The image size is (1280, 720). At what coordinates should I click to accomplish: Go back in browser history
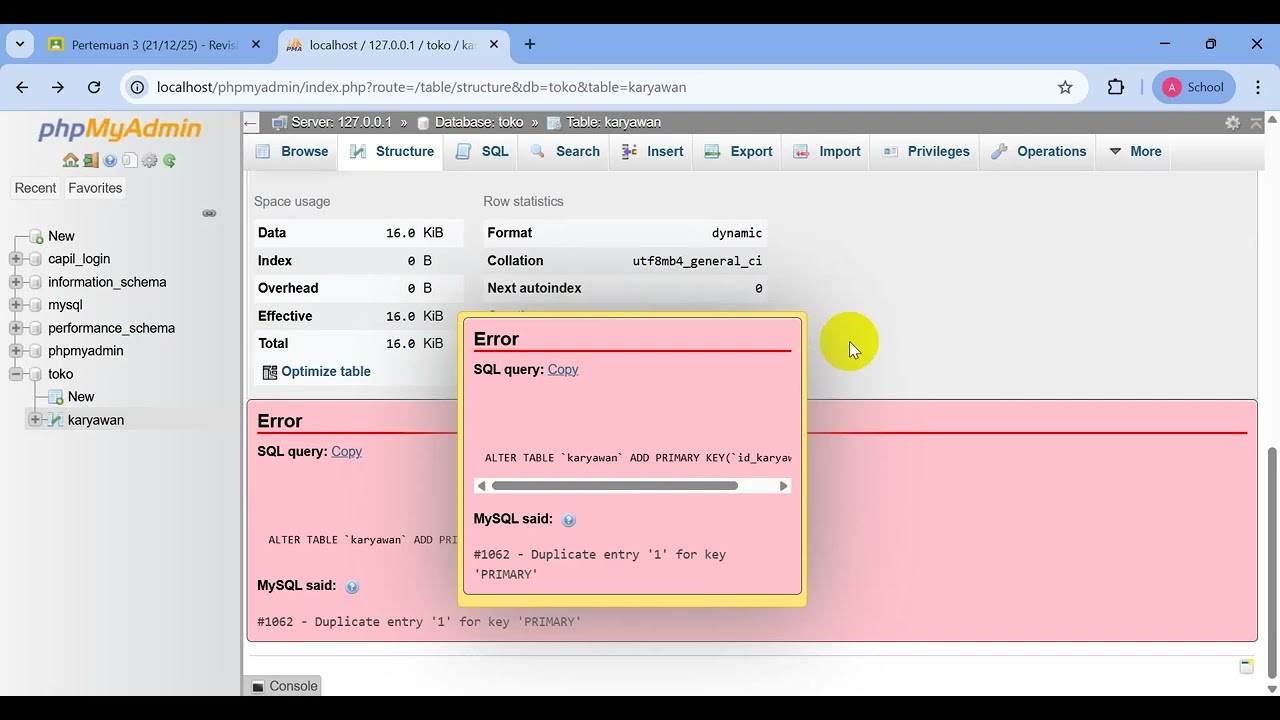22,87
